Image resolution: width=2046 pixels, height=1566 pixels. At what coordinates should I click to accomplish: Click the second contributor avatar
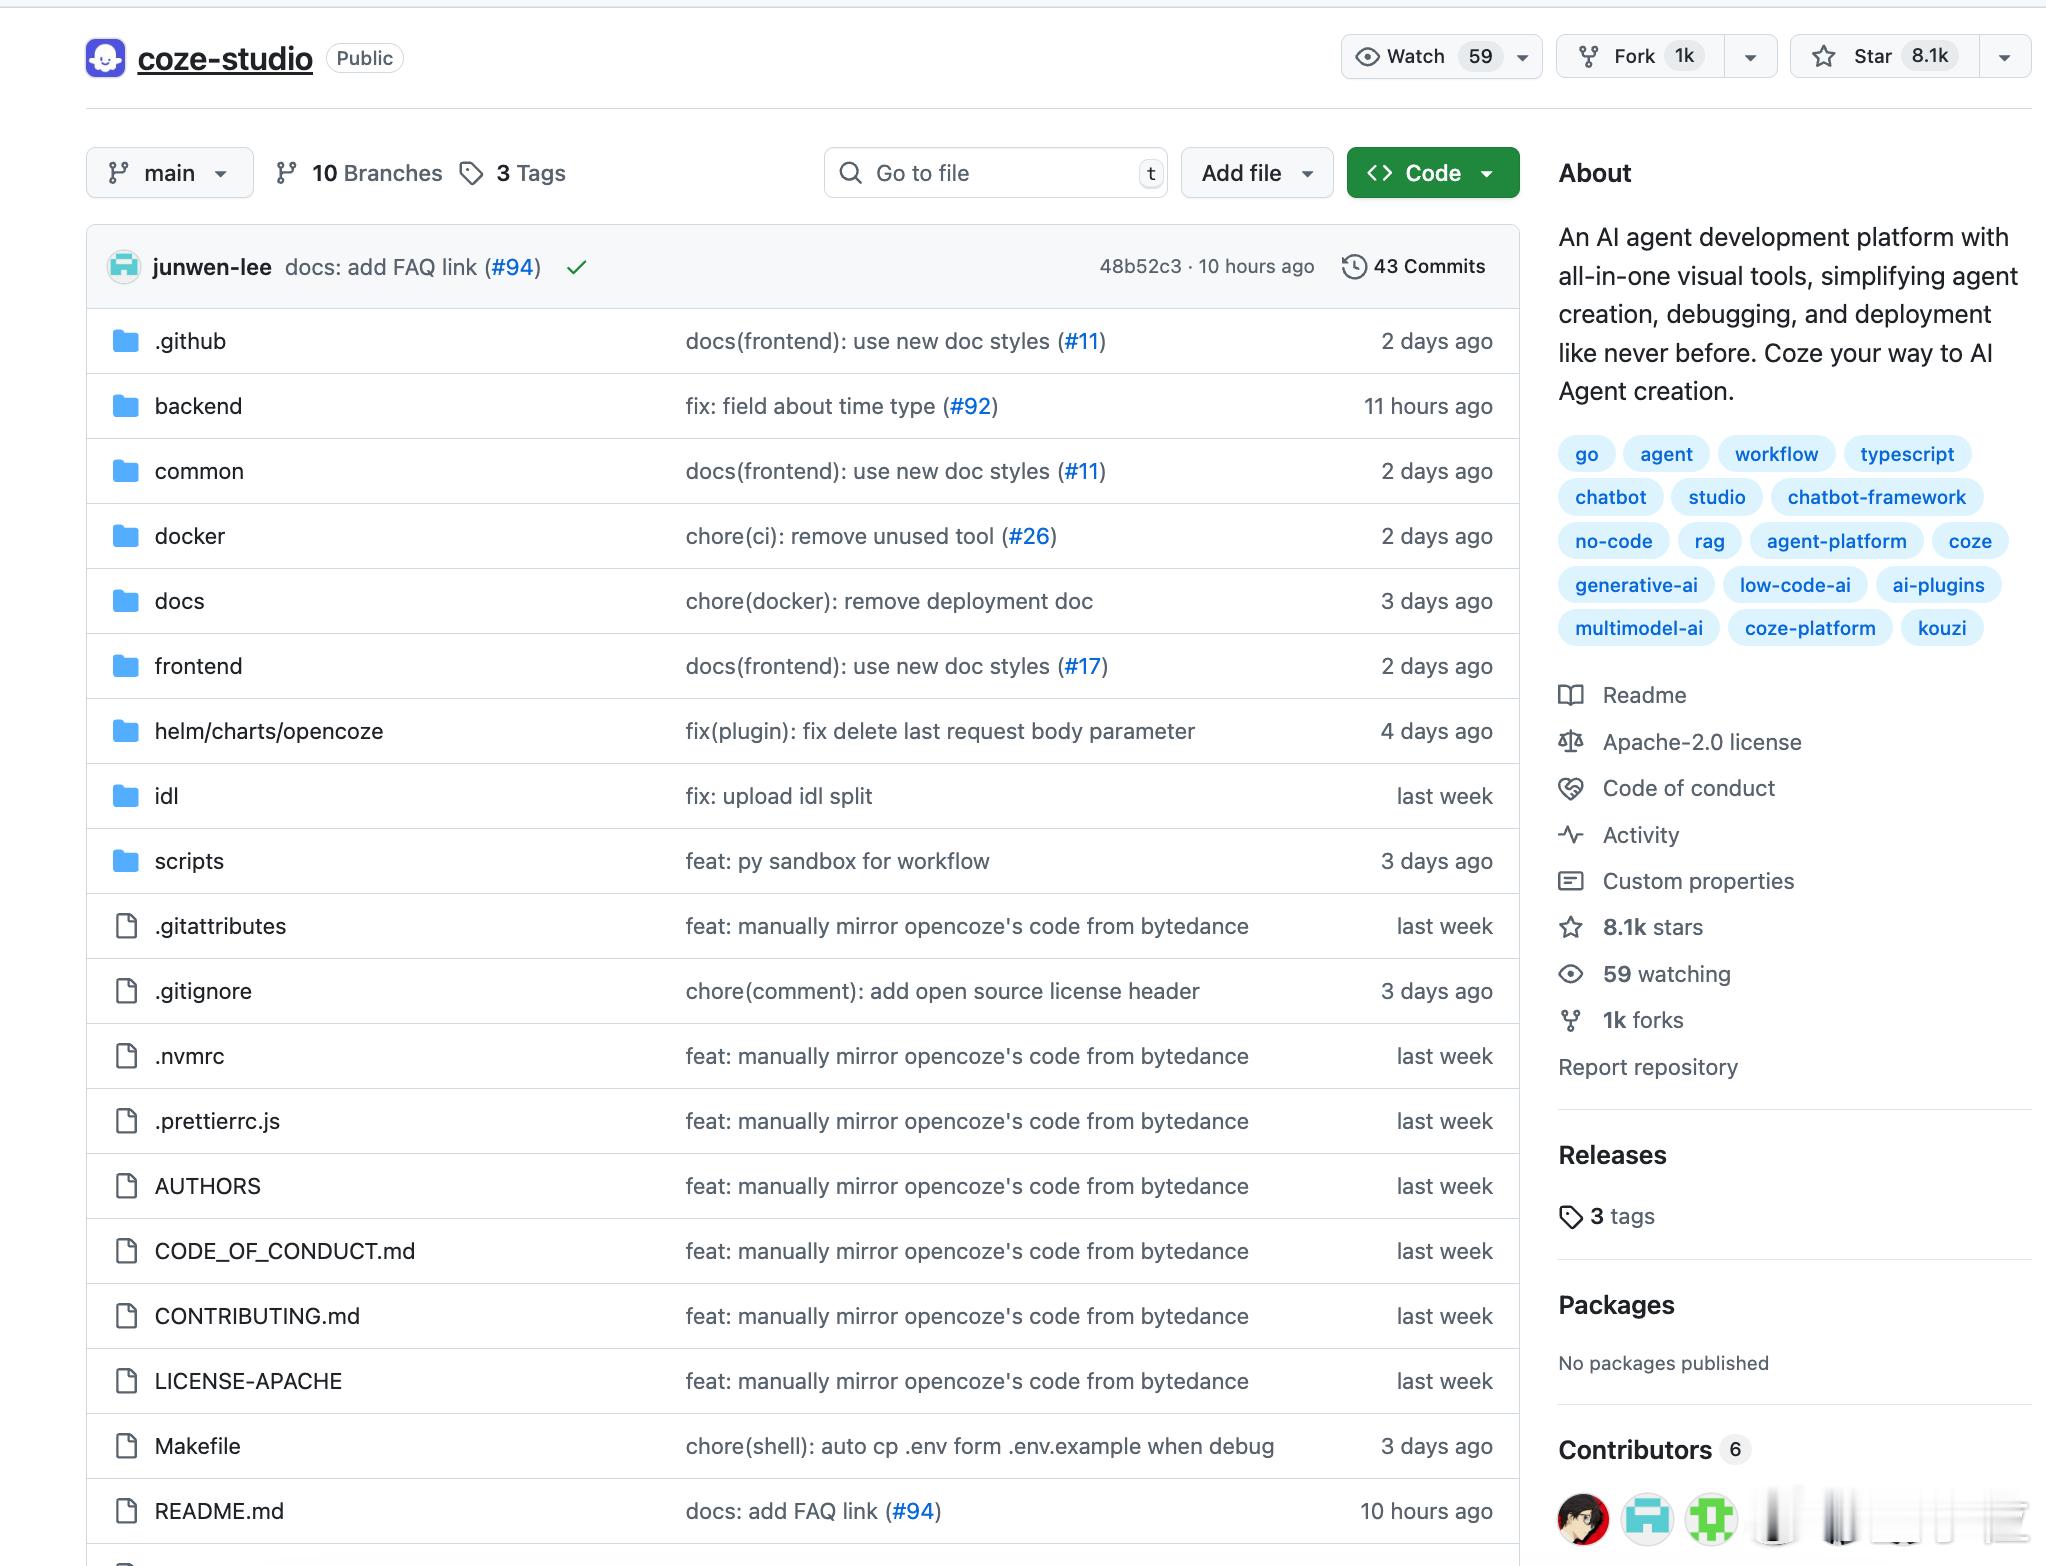[1647, 1519]
